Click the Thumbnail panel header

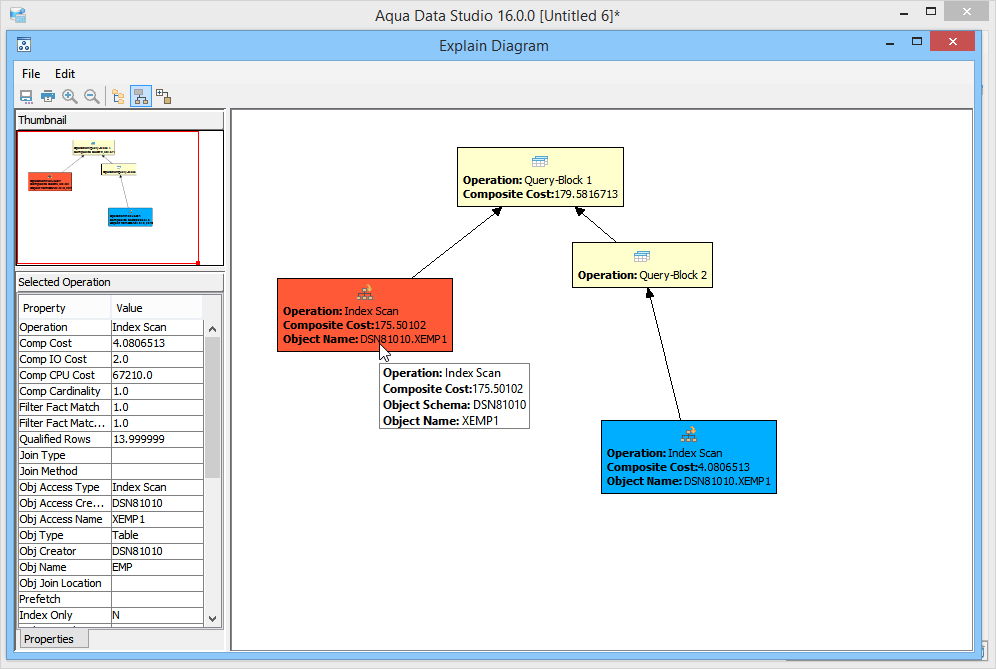coord(119,120)
